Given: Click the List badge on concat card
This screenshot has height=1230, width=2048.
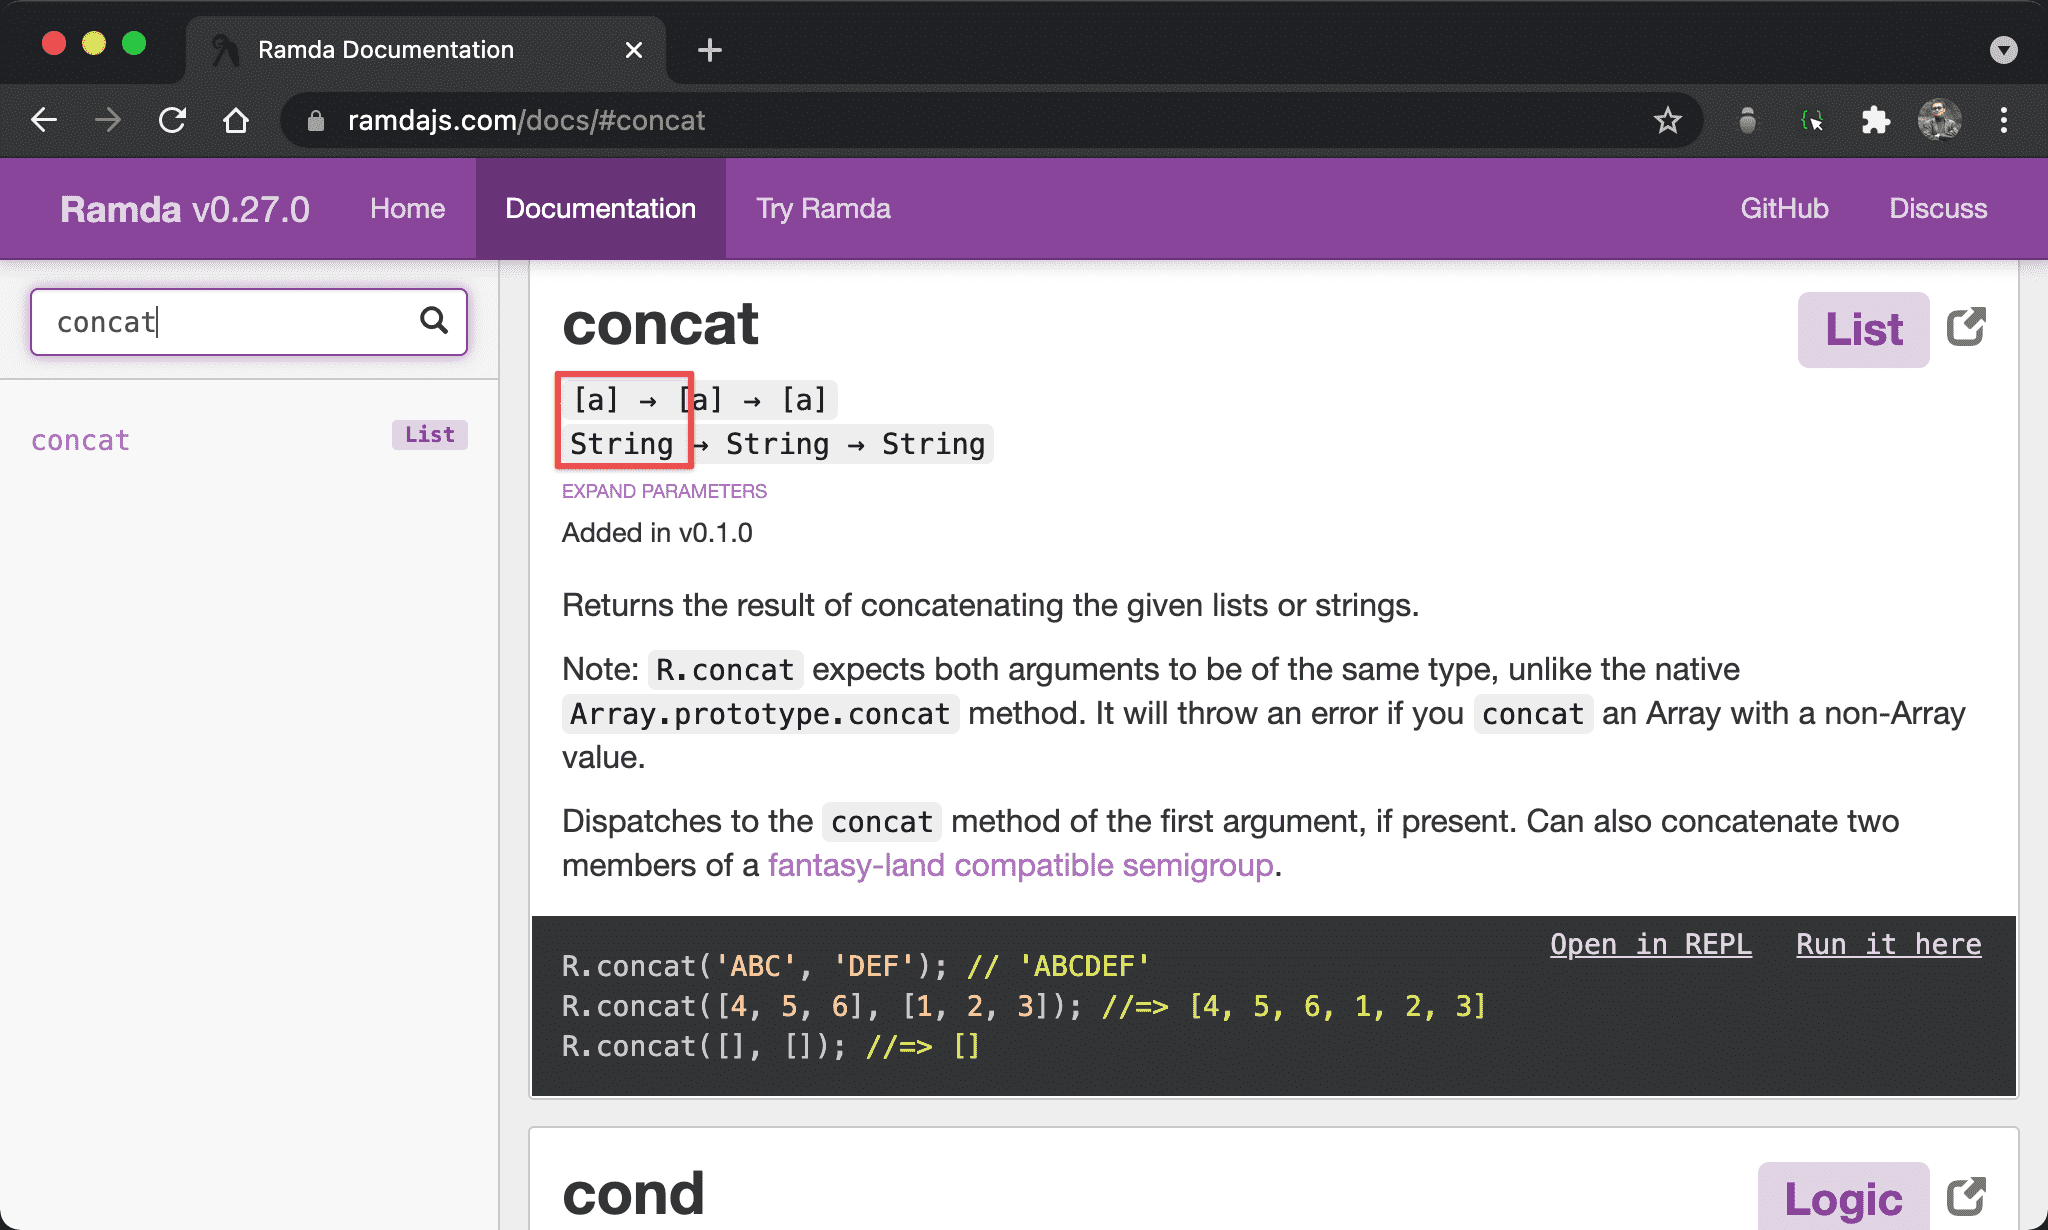Looking at the screenshot, I should 1863,329.
